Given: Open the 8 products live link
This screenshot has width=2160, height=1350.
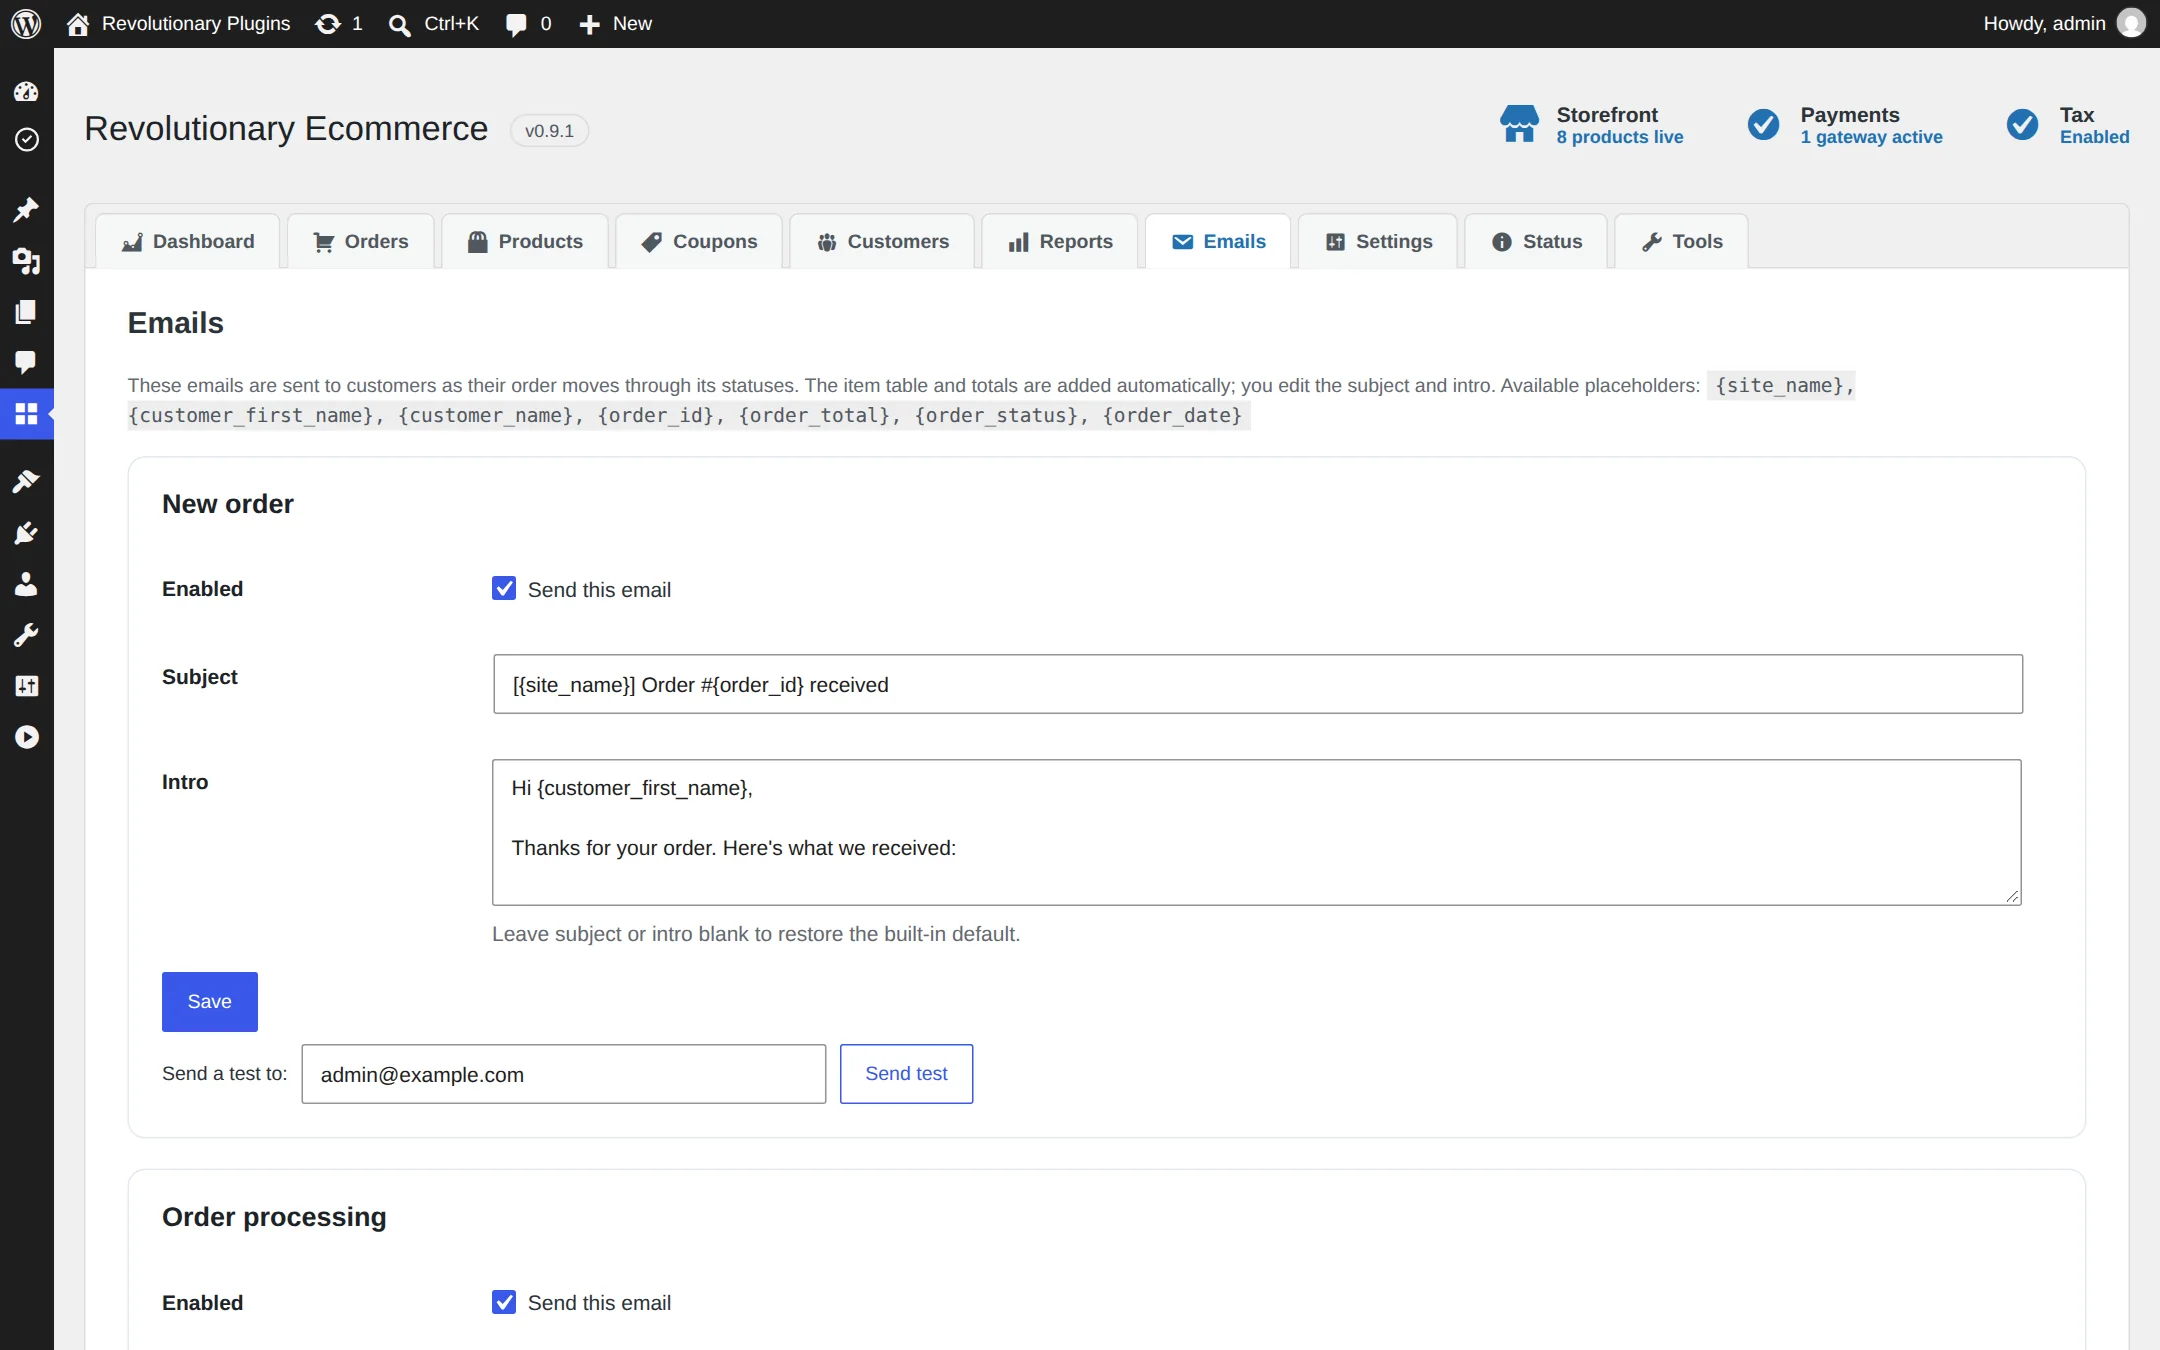Looking at the screenshot, I should click(x=1619, y=137).
